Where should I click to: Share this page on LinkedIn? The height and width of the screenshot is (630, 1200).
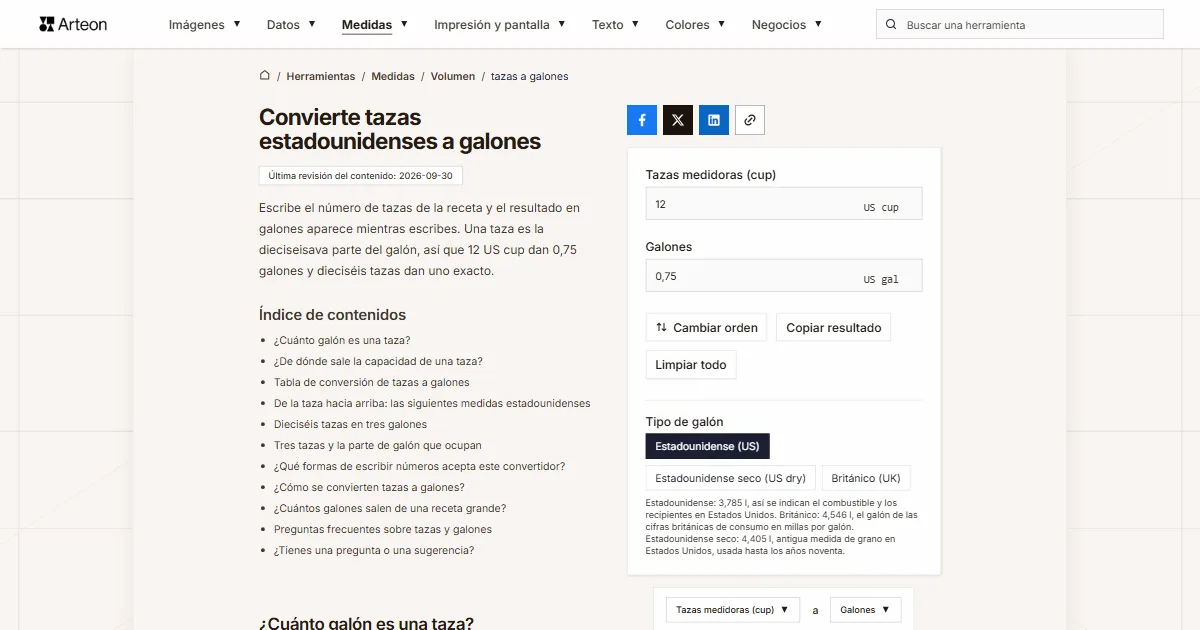point(714,120)
